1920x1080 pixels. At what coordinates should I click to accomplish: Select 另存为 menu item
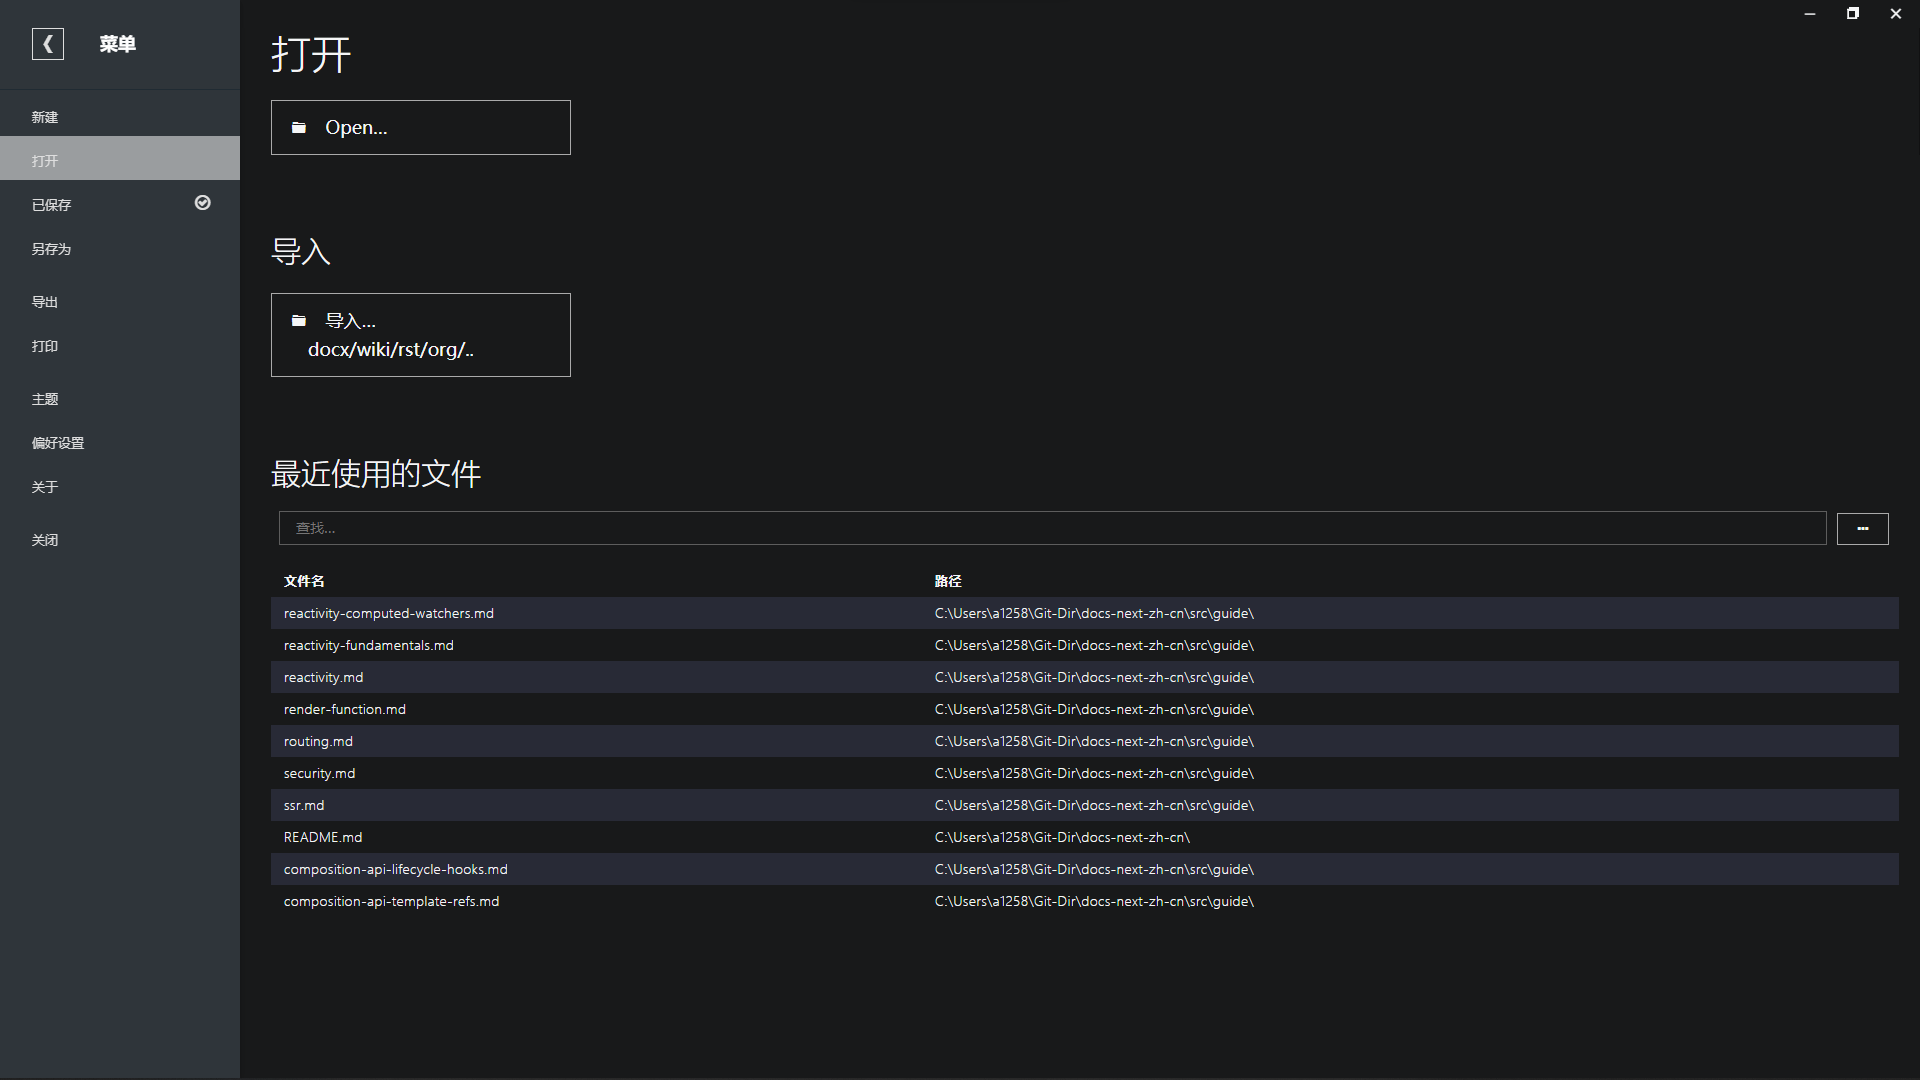[x=51, y=249]
